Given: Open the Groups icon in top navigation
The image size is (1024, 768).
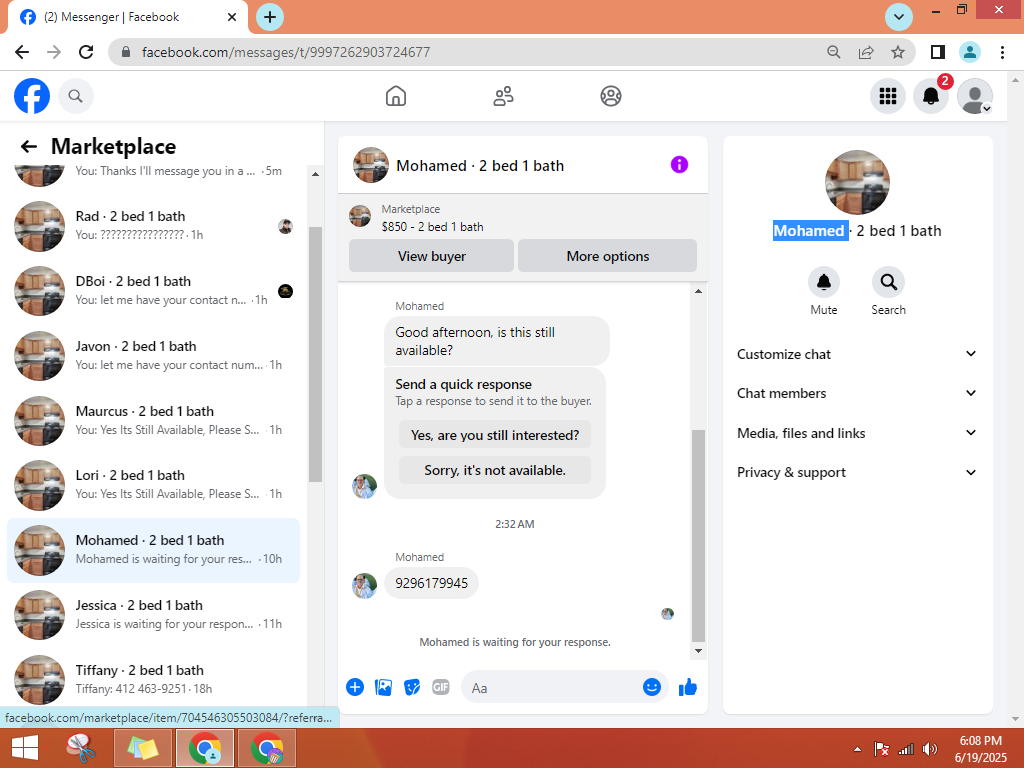Looking at the screenshot, I should tap(611, 96).
